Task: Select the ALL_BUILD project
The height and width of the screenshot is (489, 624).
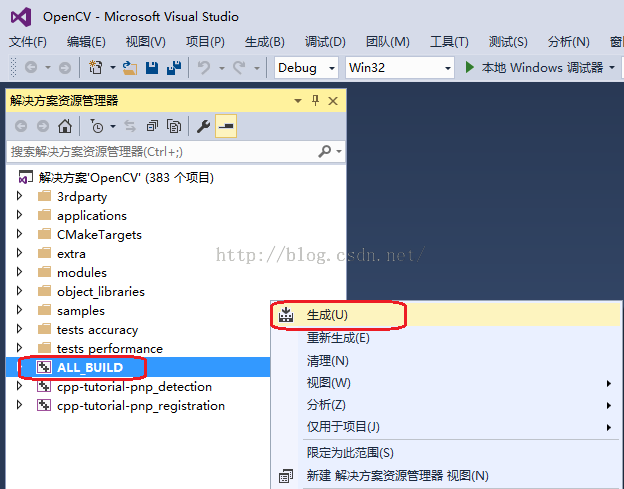Action: (x=90, y=367)
